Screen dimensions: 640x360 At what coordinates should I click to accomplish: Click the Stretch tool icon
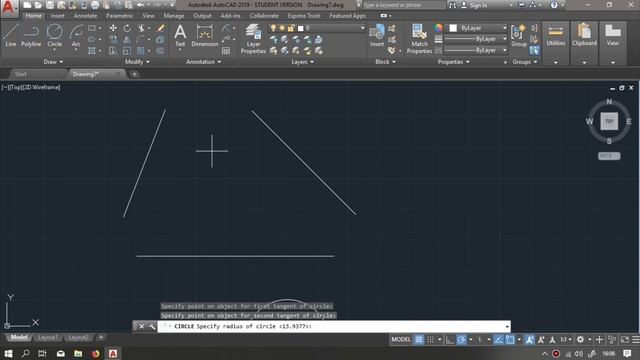113,51
